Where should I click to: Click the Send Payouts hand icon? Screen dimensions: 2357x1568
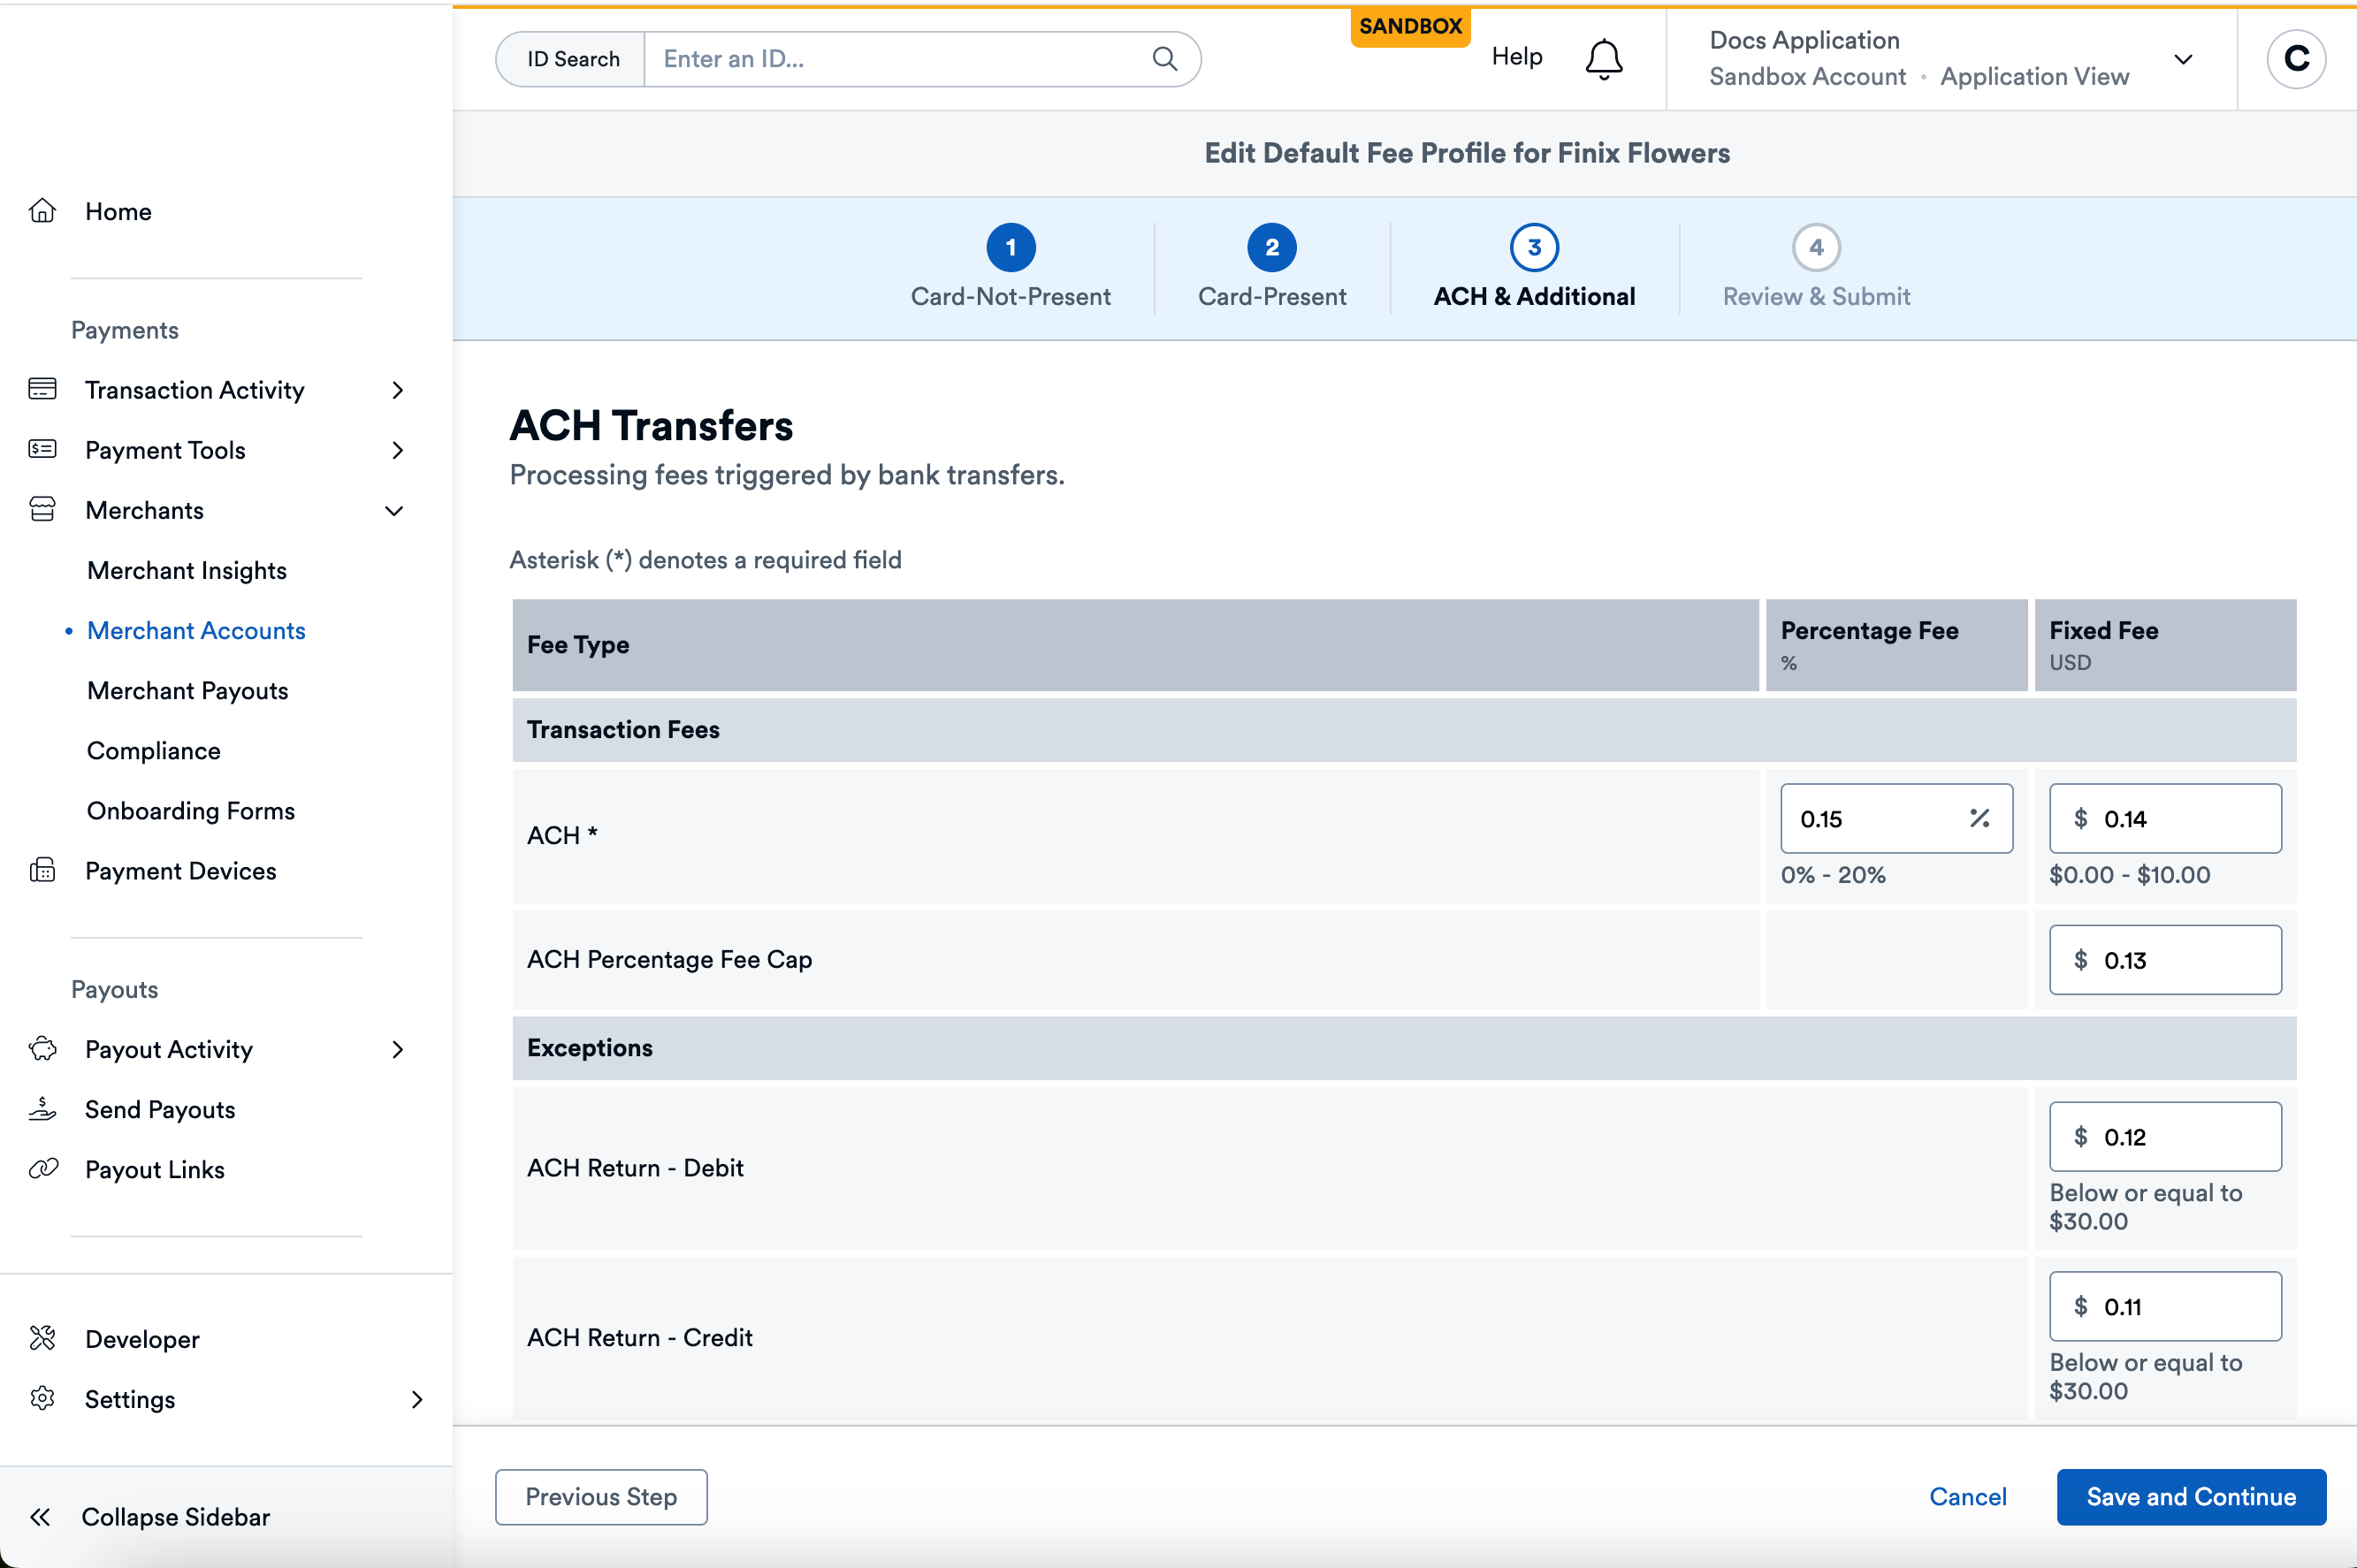pos(42,1109)
